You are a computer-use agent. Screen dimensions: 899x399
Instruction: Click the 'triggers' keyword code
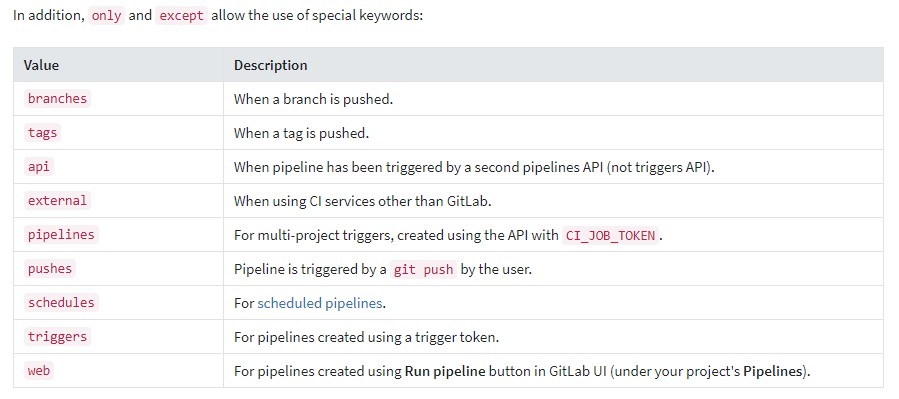(x=57, y=337)
